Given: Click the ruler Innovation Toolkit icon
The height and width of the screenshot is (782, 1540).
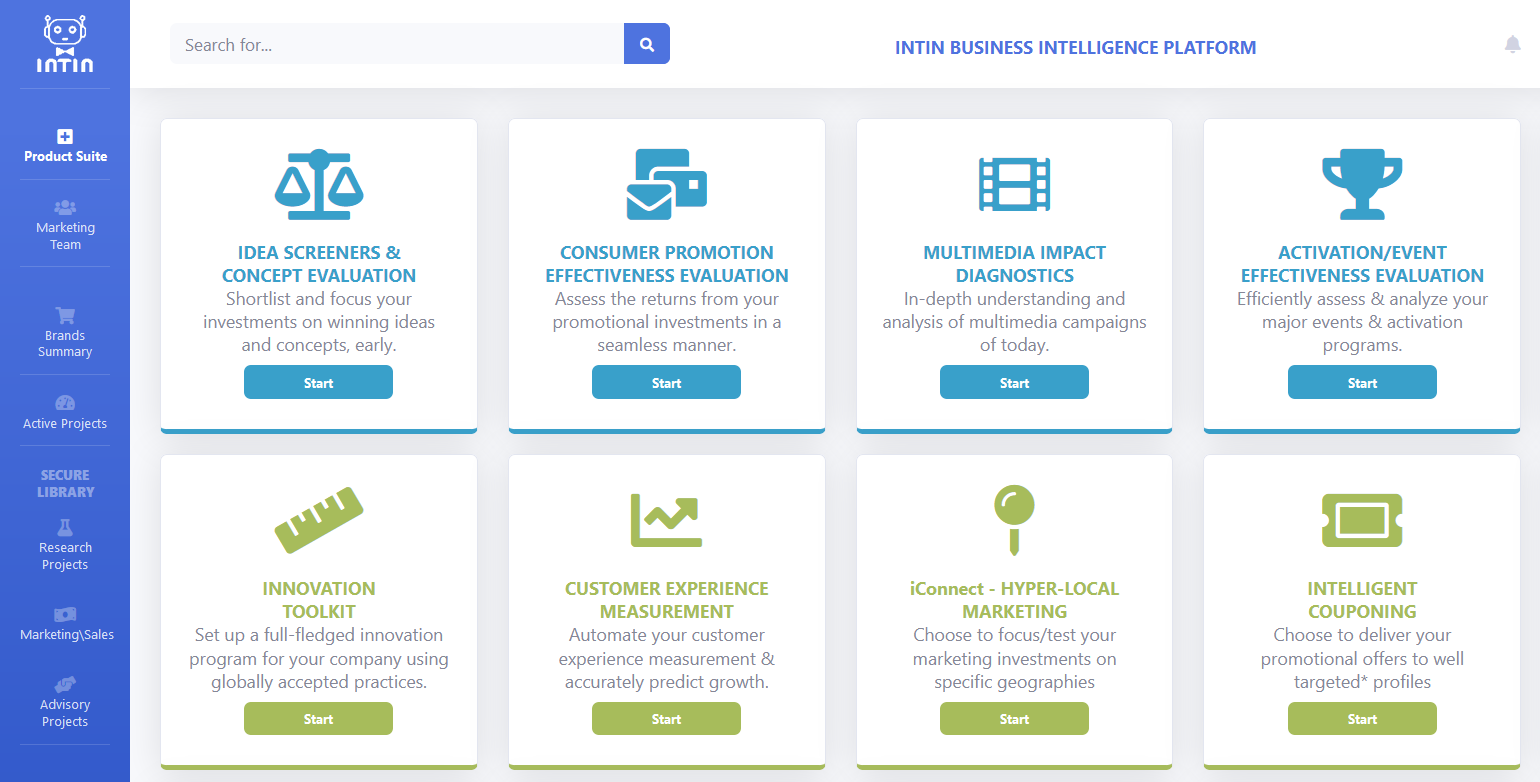Looking at the screenshot, I should coord(318,520).
